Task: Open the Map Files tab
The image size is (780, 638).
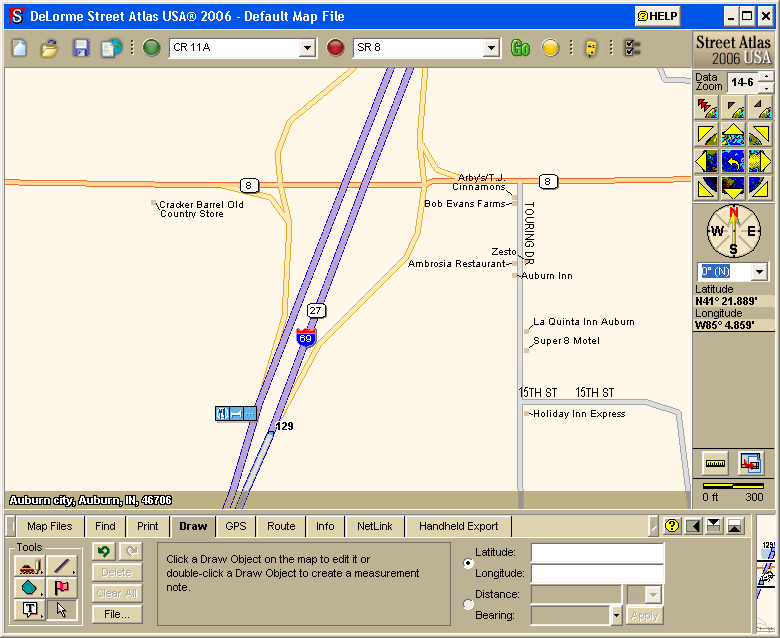Action: (50, 526)
